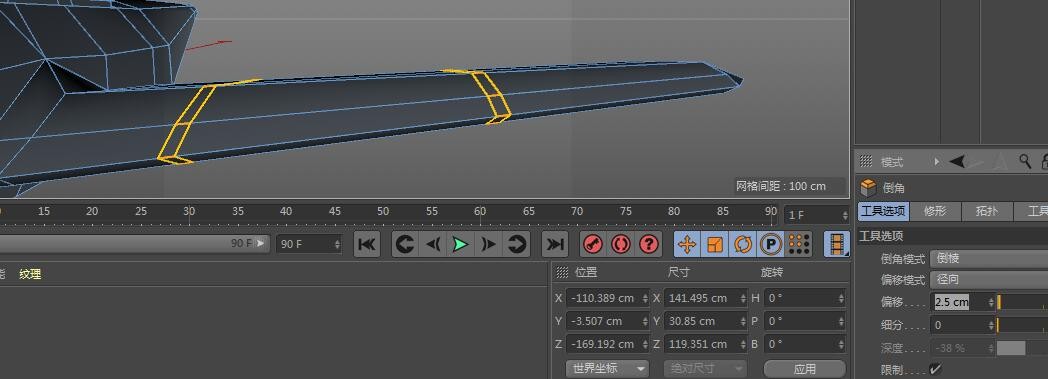Screen dimensions: 1048x379
Task: Click the red record keyframe icon
Action: point(591,245)
